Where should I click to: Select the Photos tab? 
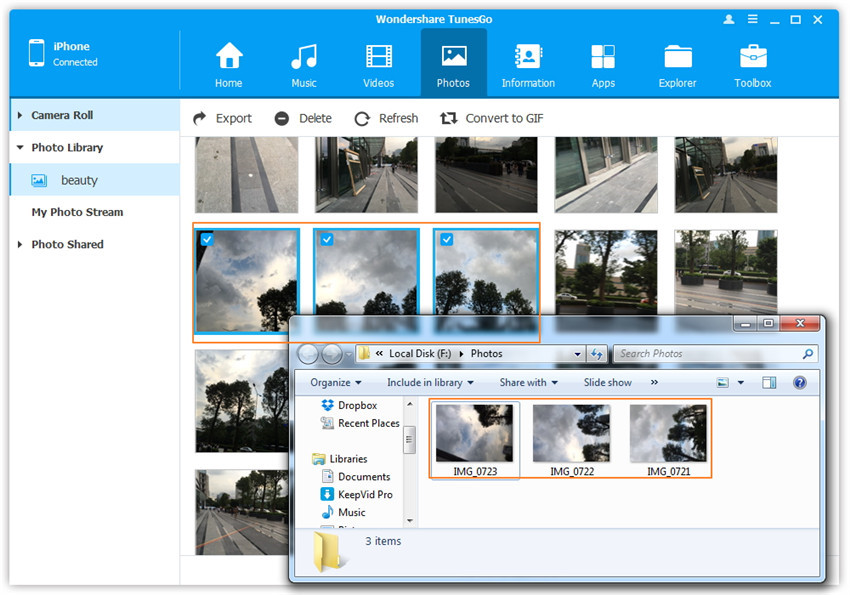click(453, 64)
